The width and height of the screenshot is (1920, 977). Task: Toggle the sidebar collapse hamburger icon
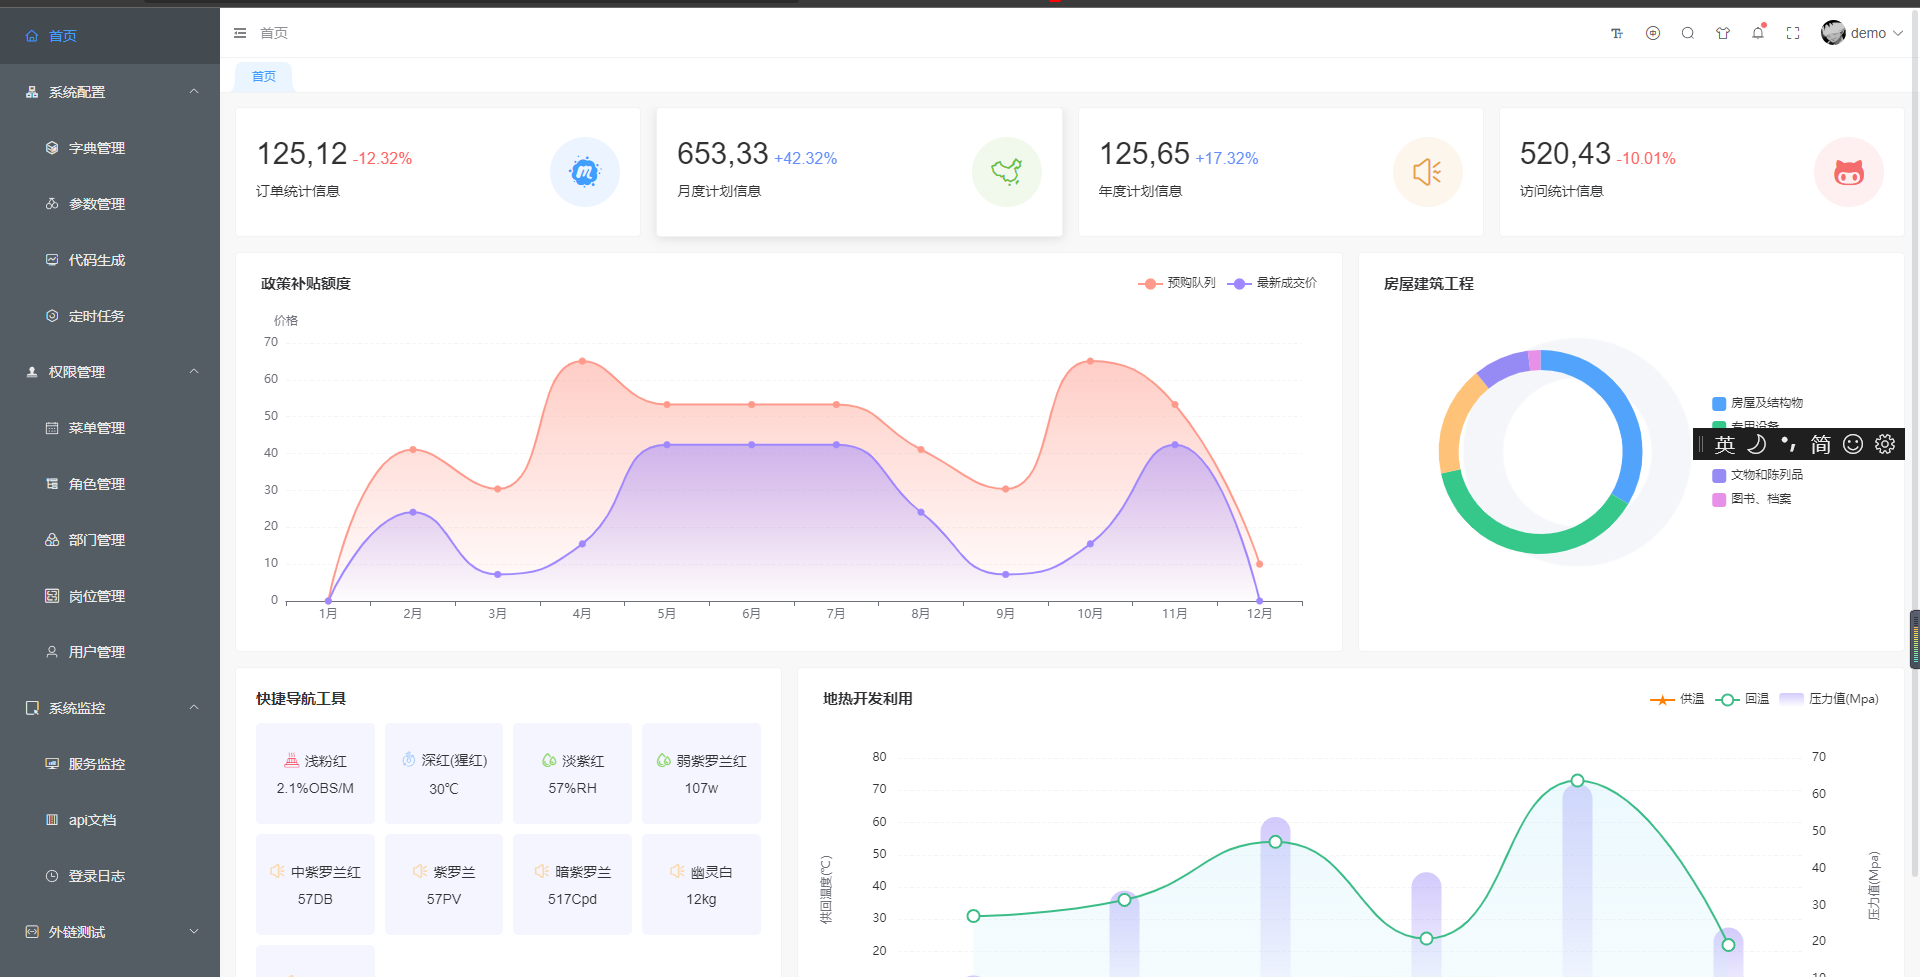pyautogui.click(x=240, y=33)
